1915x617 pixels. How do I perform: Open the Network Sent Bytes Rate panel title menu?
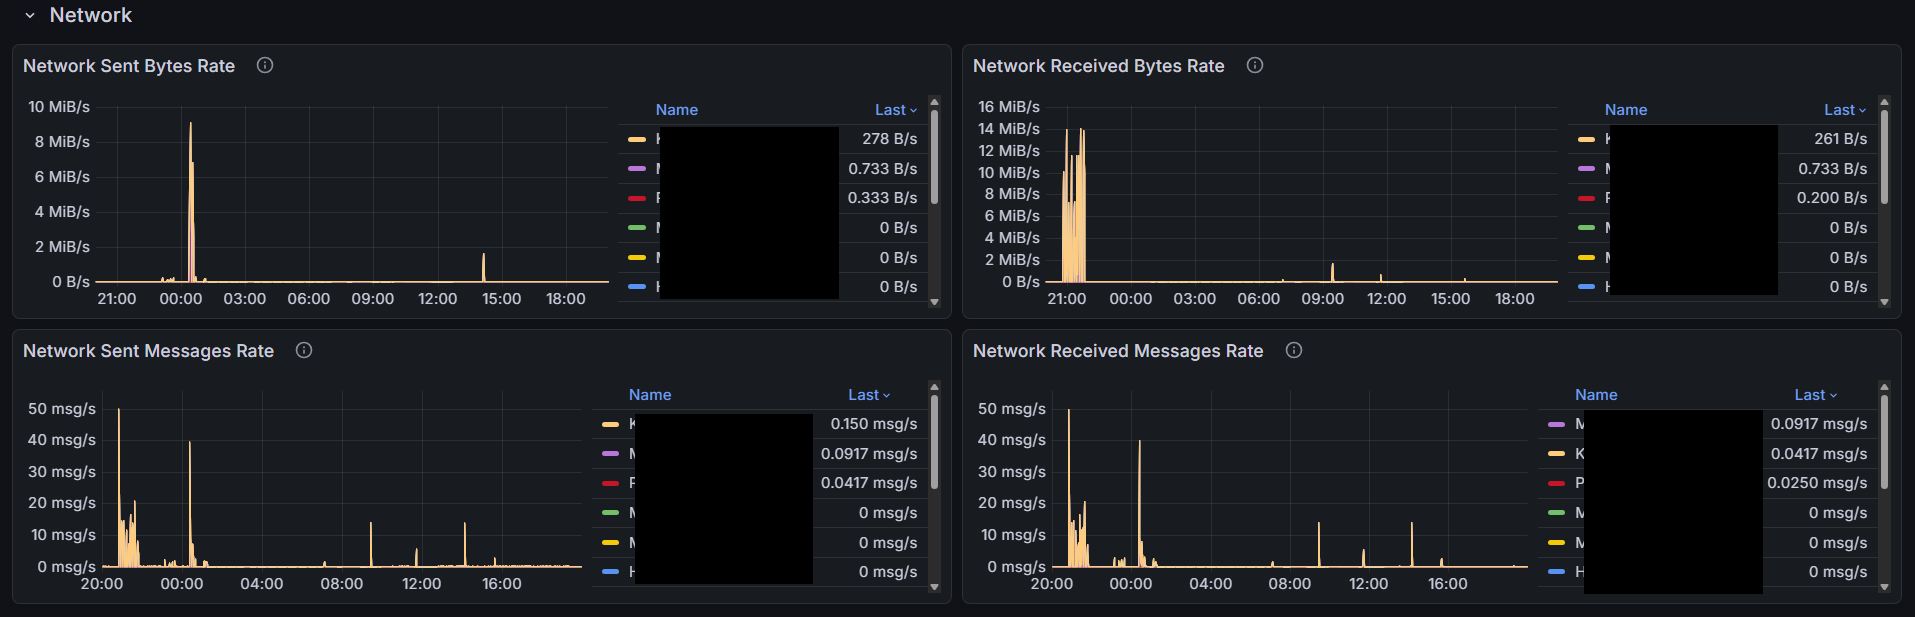(x=129, y=66)
